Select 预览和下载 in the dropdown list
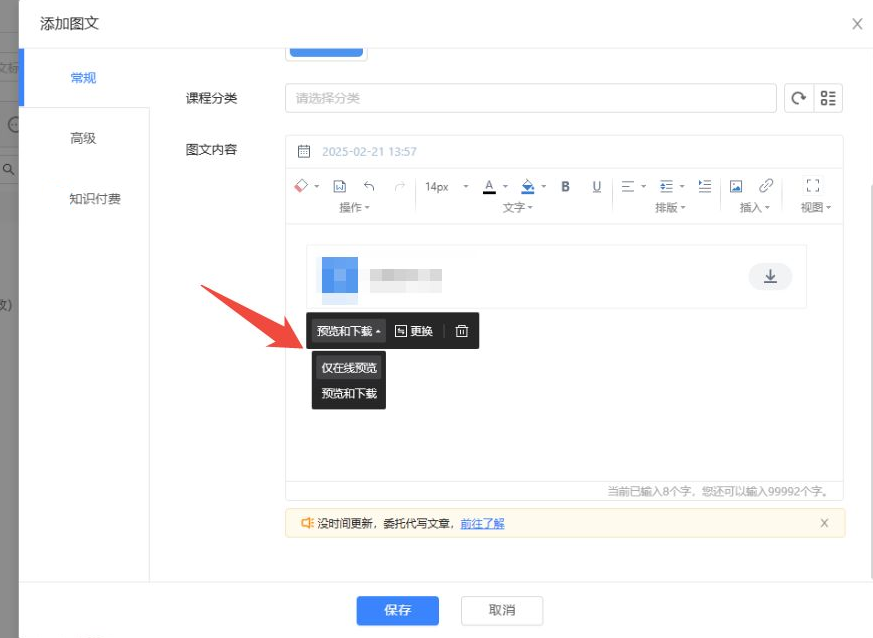Screen dimensions: 873x638 point(349,394)
